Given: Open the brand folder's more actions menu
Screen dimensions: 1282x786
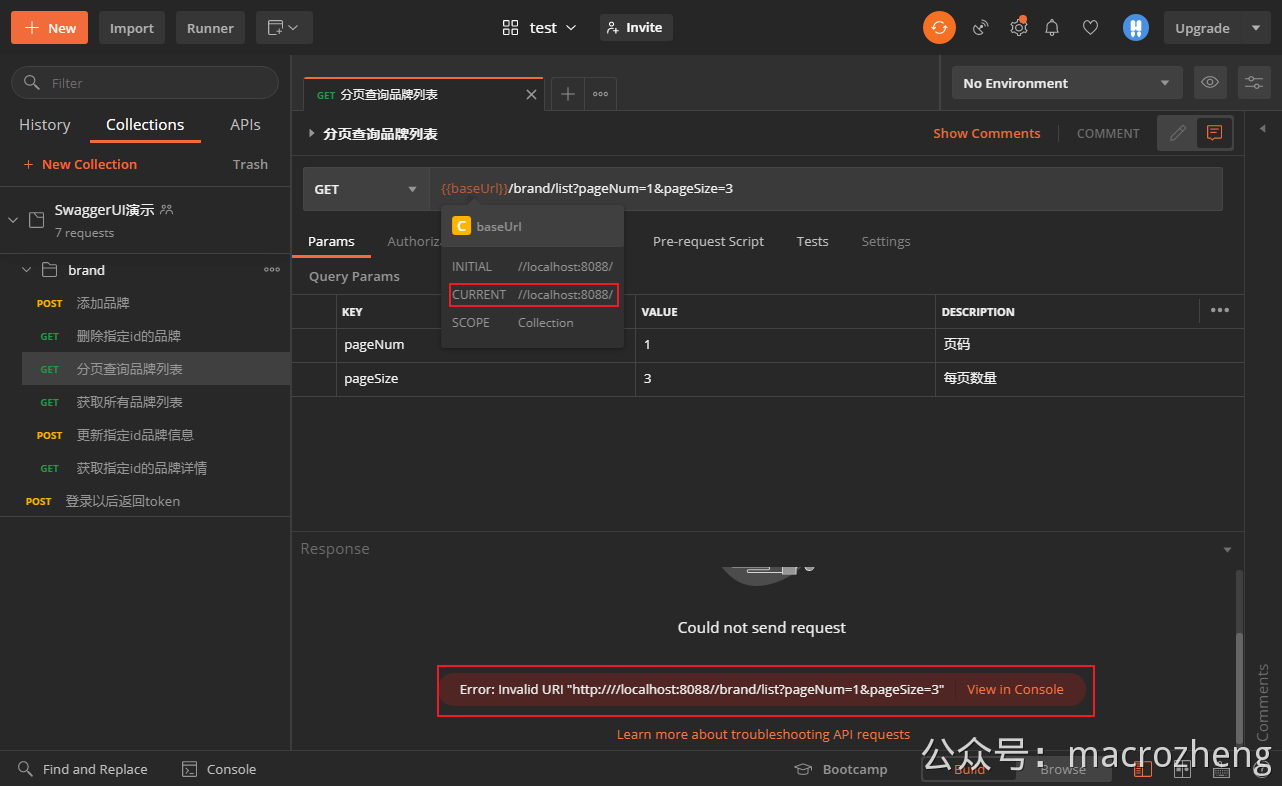Looking at the screenshot, I should point(272,270).
